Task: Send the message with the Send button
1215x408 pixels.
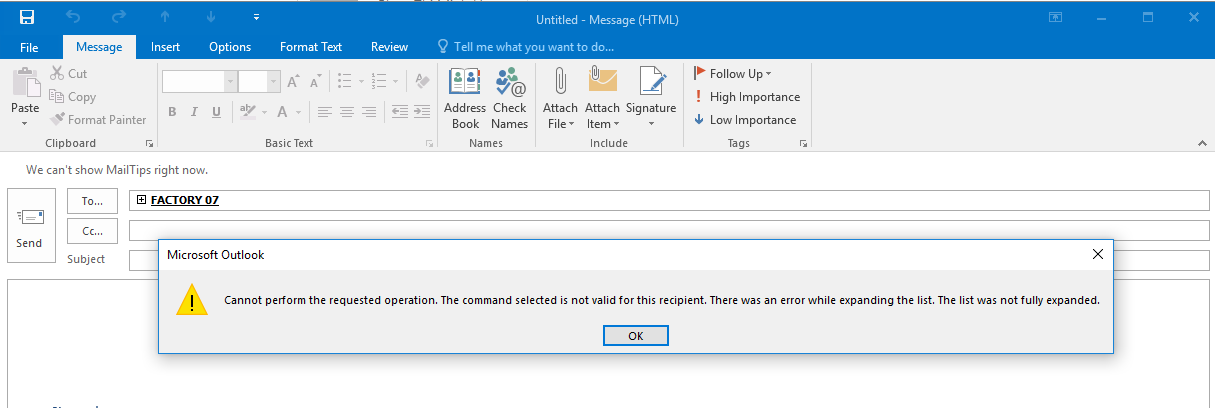Action: tap(30, 225)
